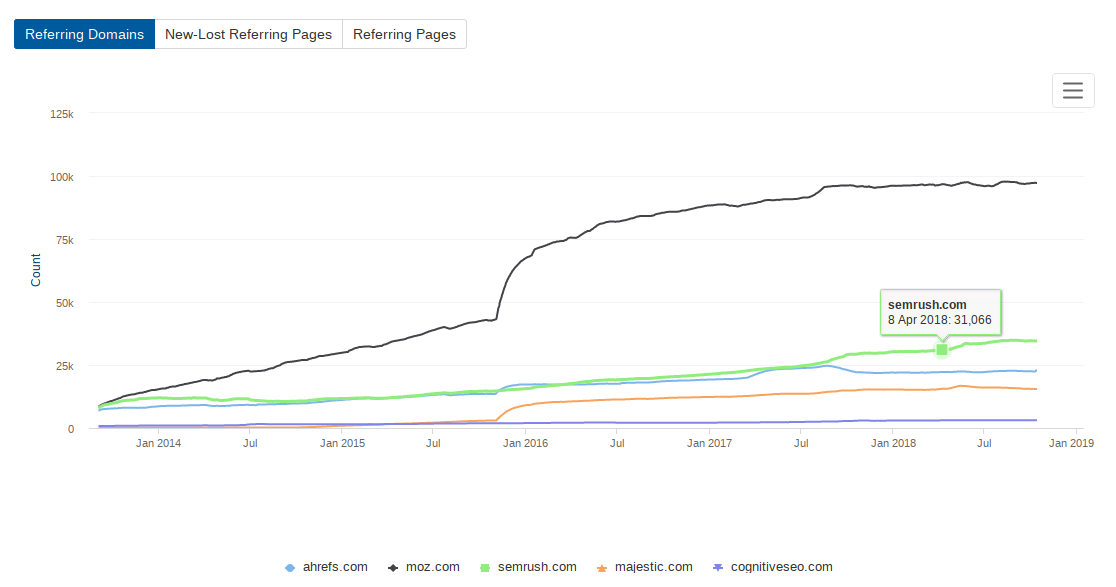Click the green semrush.com square legend marker

[x=485, y=568]
